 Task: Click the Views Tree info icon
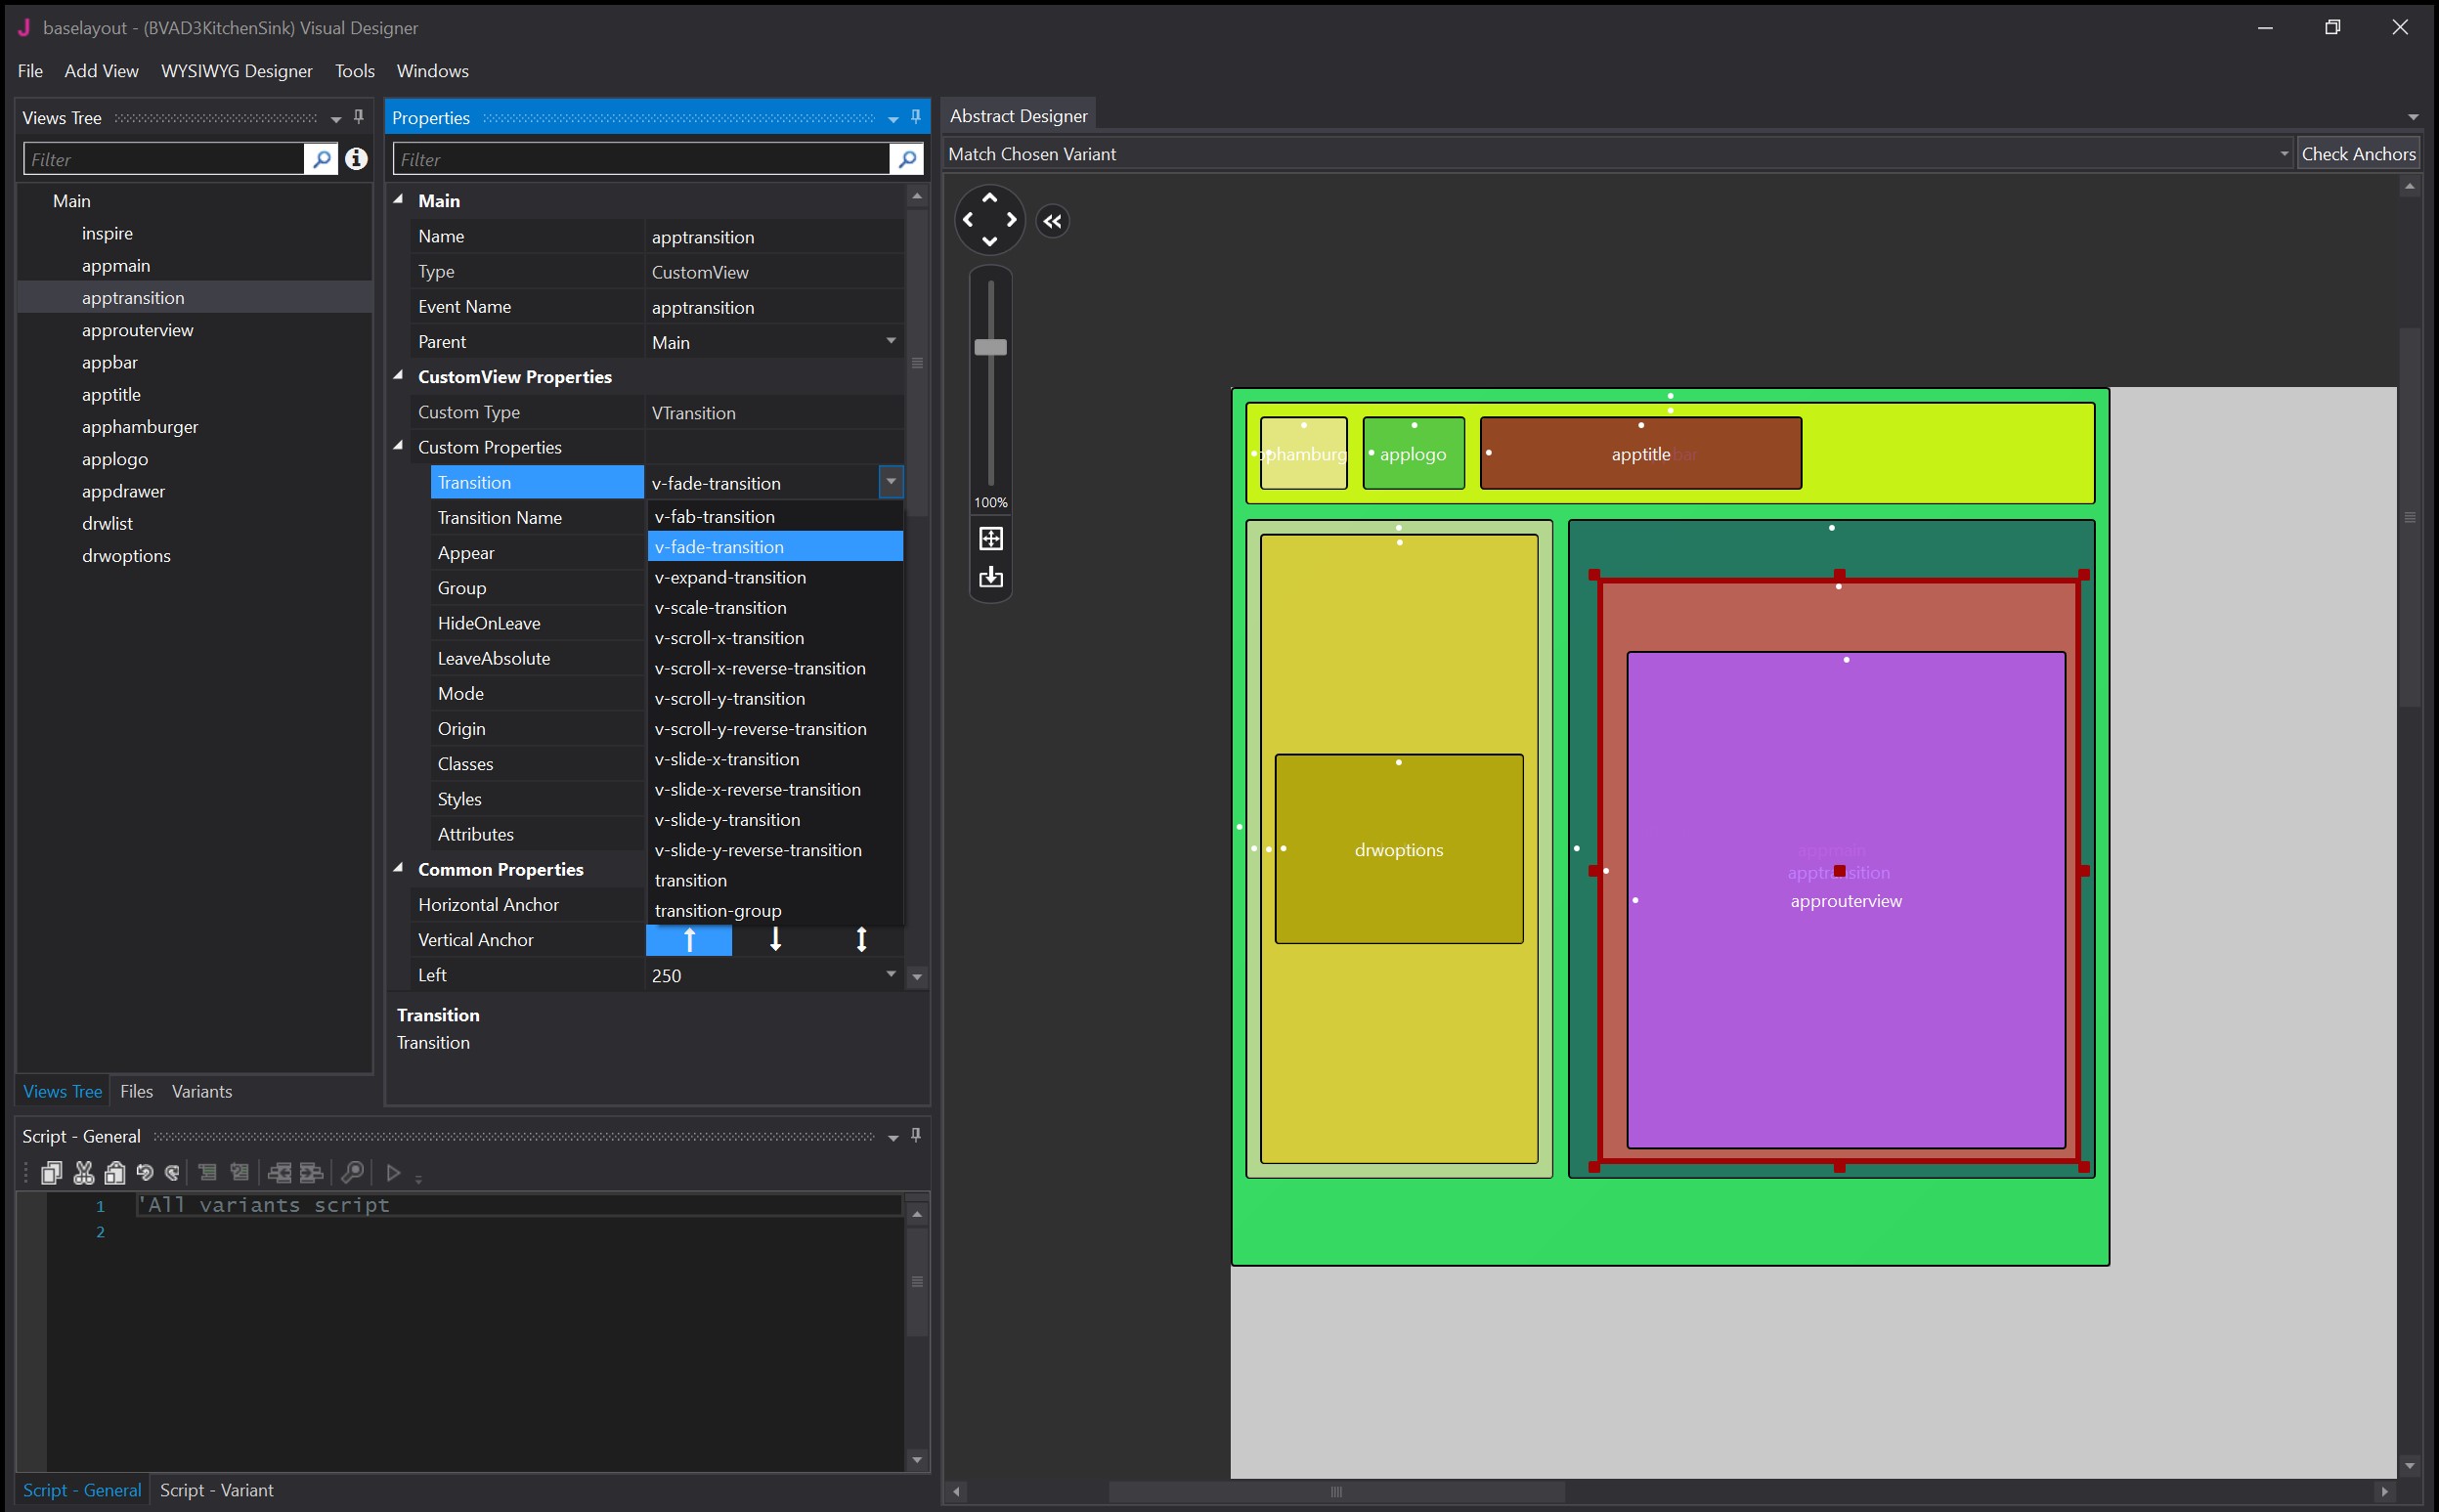click(x=356, y=159)
